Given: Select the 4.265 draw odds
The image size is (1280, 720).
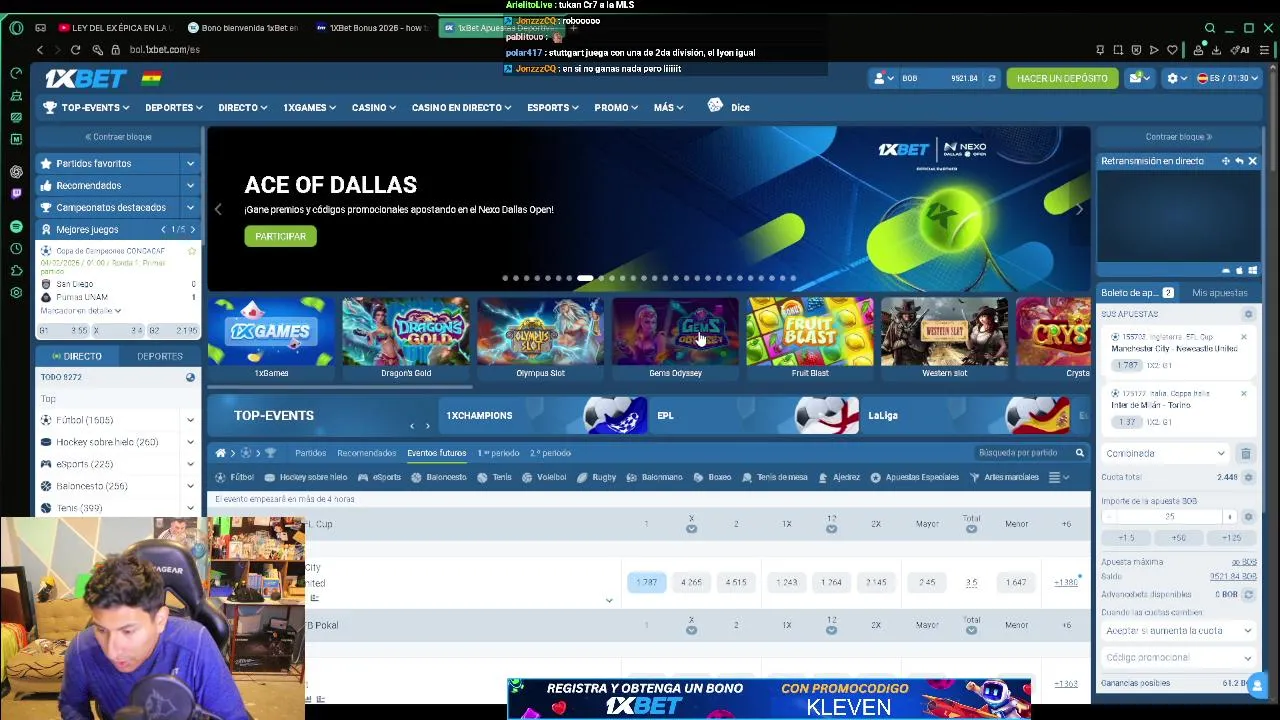Looking at the screenshot, I should (691, 582).
